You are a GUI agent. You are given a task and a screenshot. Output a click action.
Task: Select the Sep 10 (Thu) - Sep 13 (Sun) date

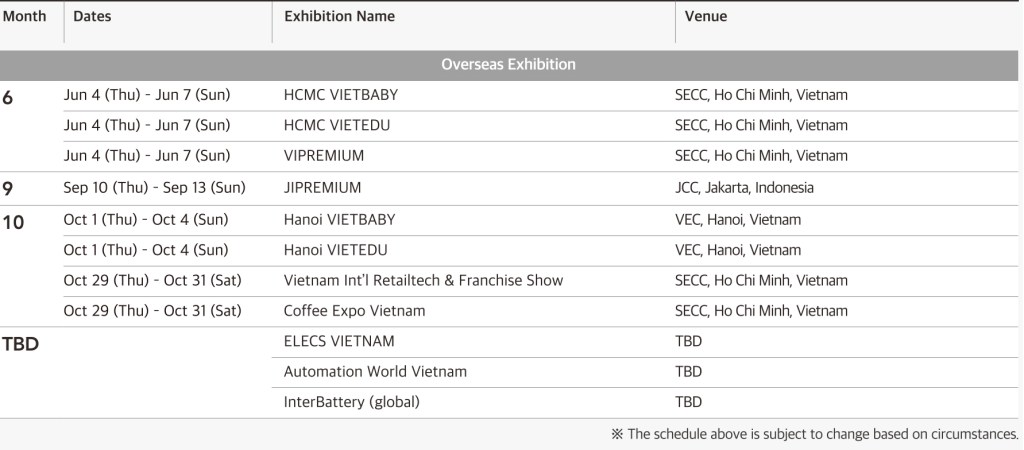pyautogui.click(x=154, y=187)
